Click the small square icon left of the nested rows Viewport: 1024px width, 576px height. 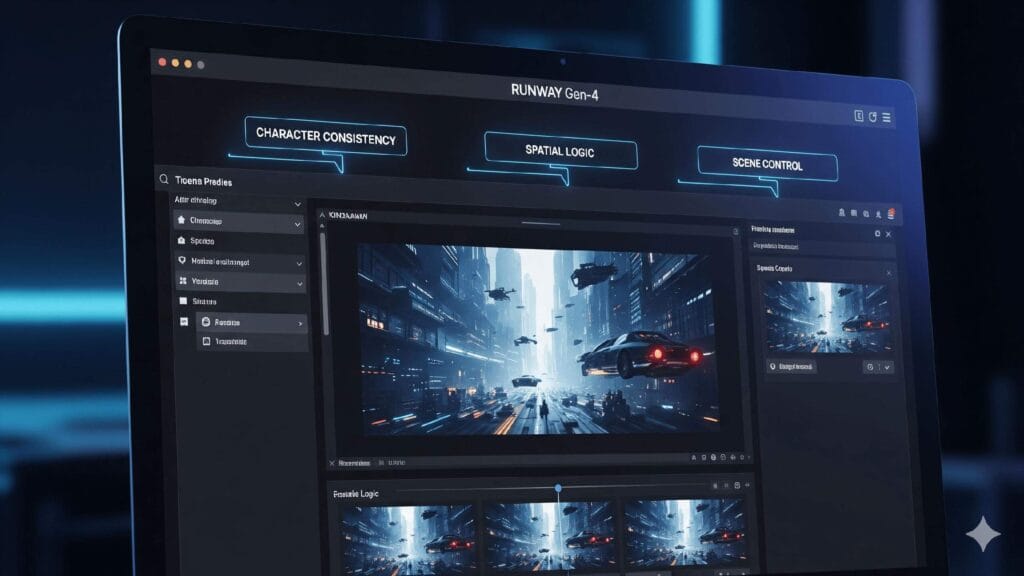pyautogui.click(x=184, y=322)
